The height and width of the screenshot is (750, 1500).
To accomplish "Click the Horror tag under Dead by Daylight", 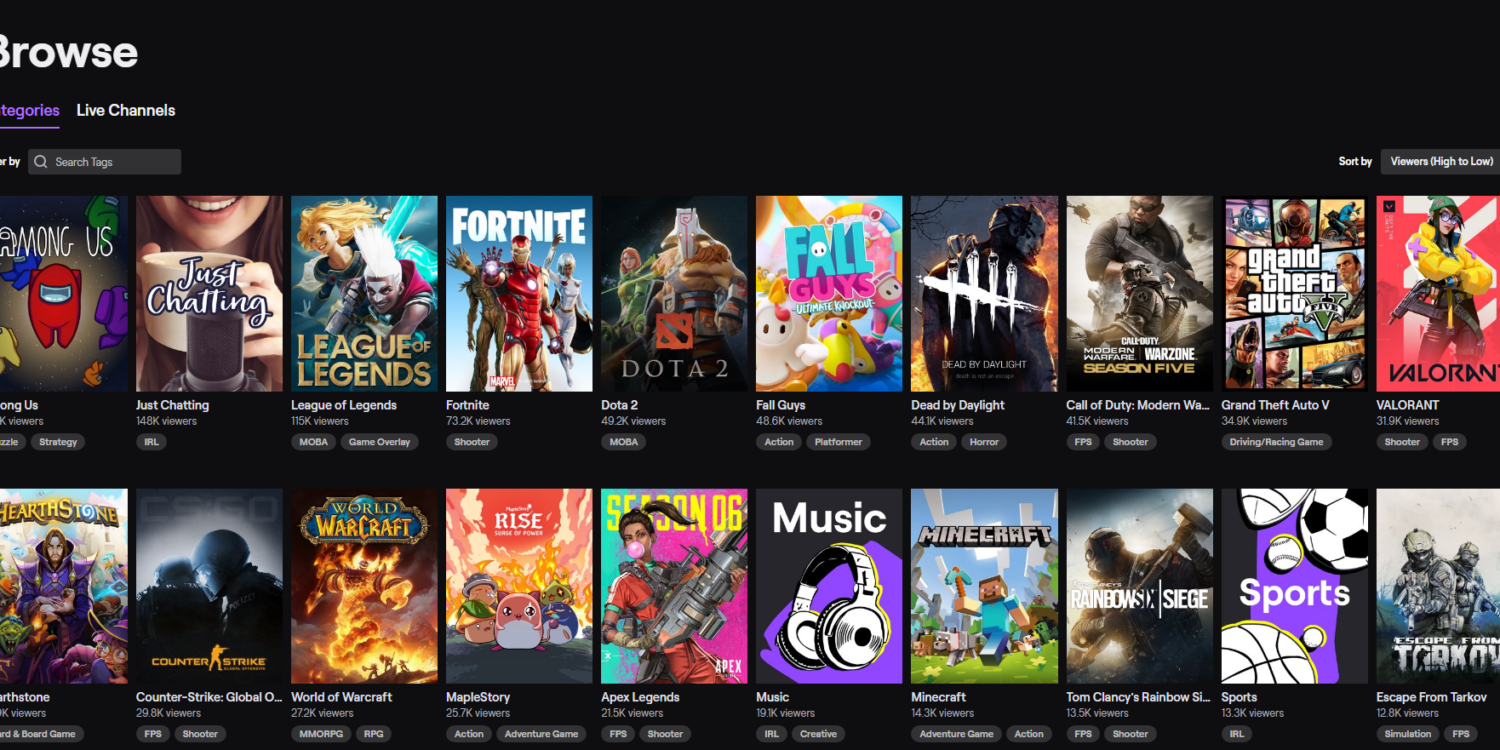I will click(984, 442).
